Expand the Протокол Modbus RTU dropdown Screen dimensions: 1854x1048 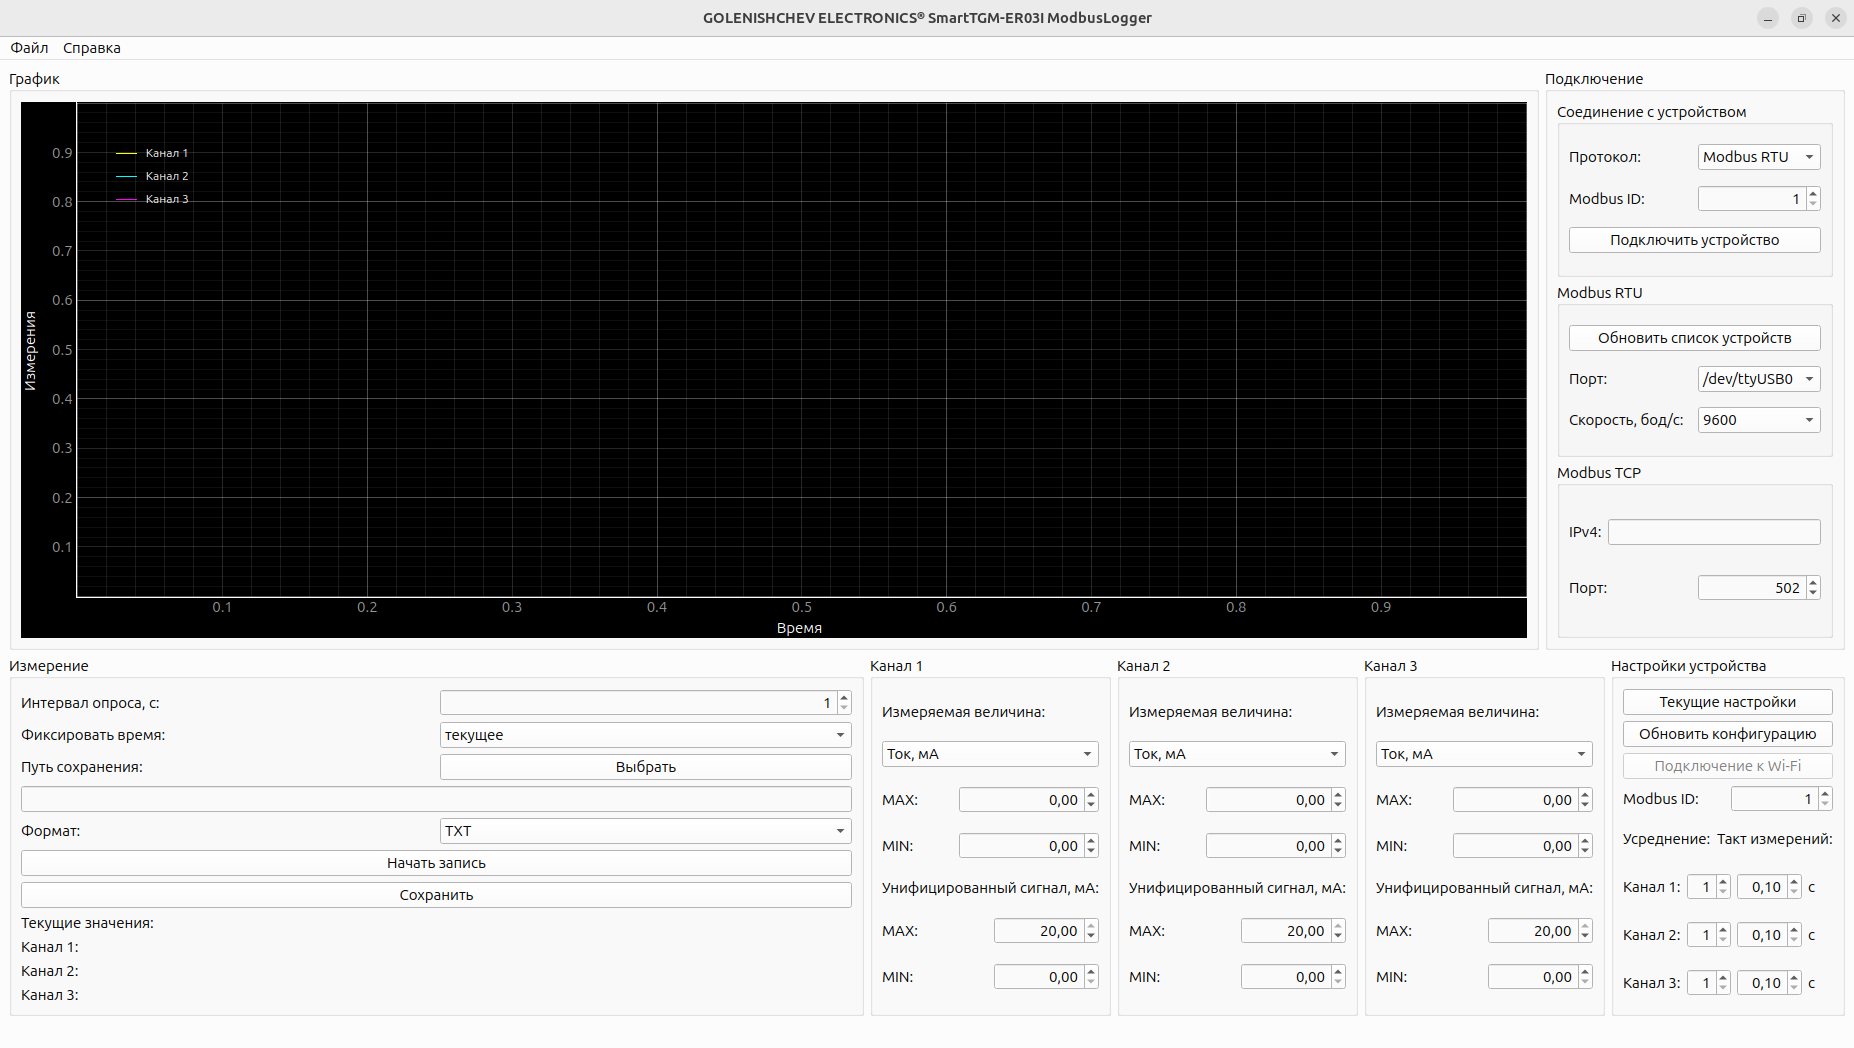point(1758,157)
